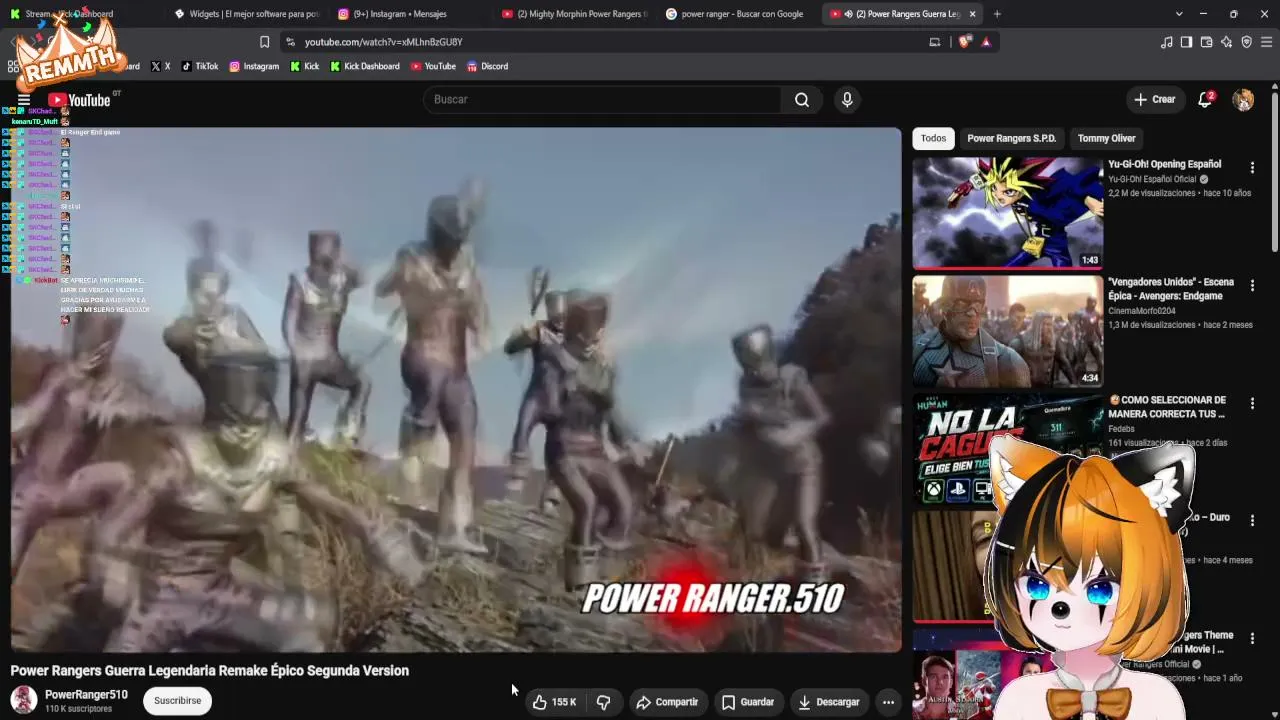Open the YouTube bookmark
This screenshot has width=1280, height=720.
[x=433, y=66]
